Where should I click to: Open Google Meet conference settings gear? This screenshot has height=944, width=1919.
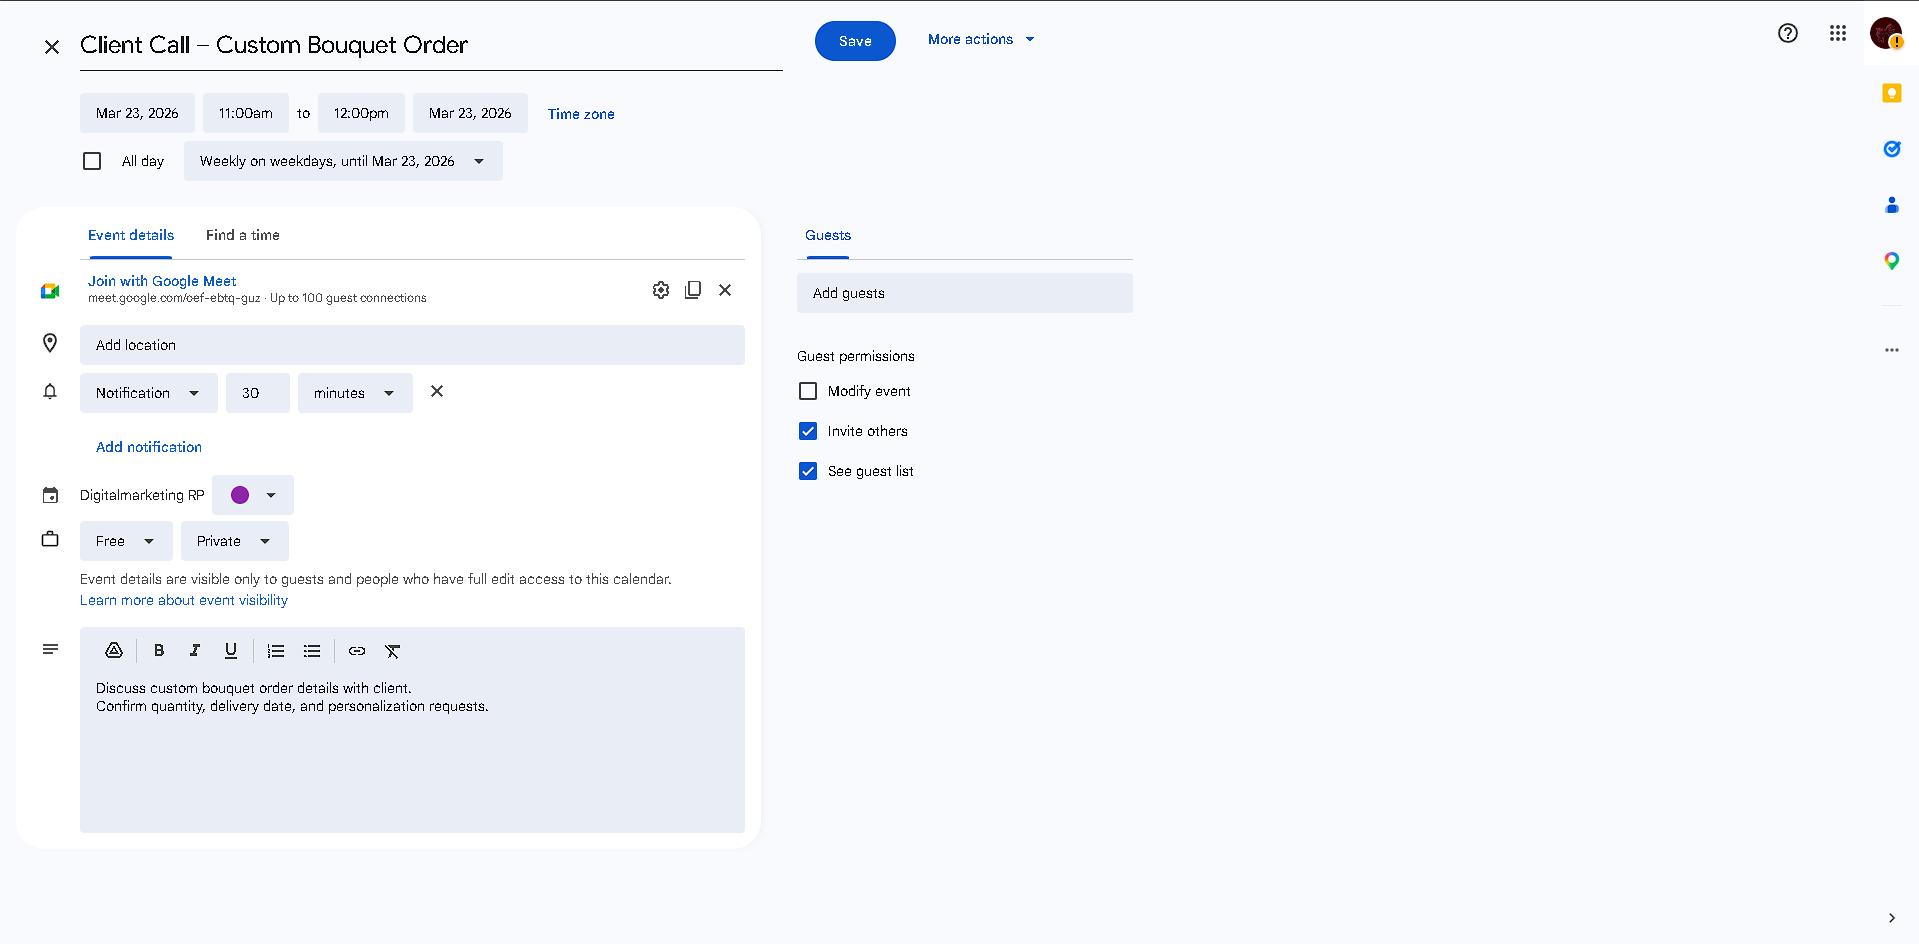661,290
